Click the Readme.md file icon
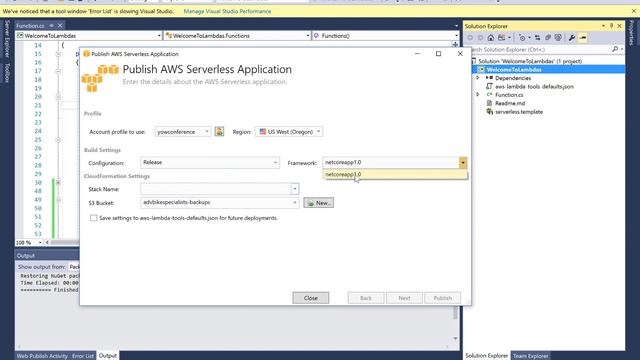 pos(489,103)
